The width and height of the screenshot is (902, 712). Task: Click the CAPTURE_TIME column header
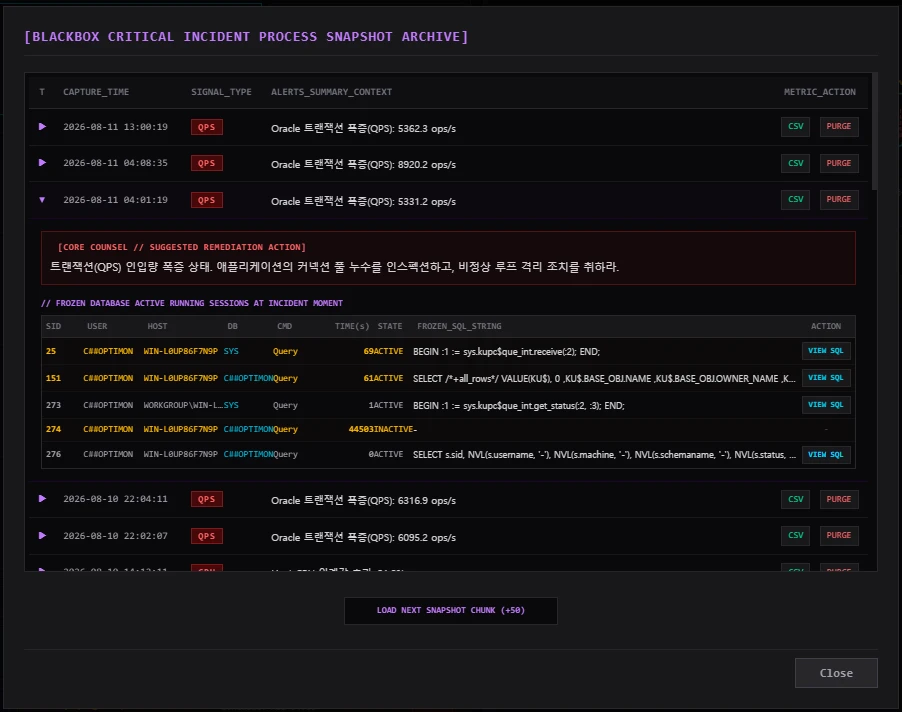(x=96, y=92)
